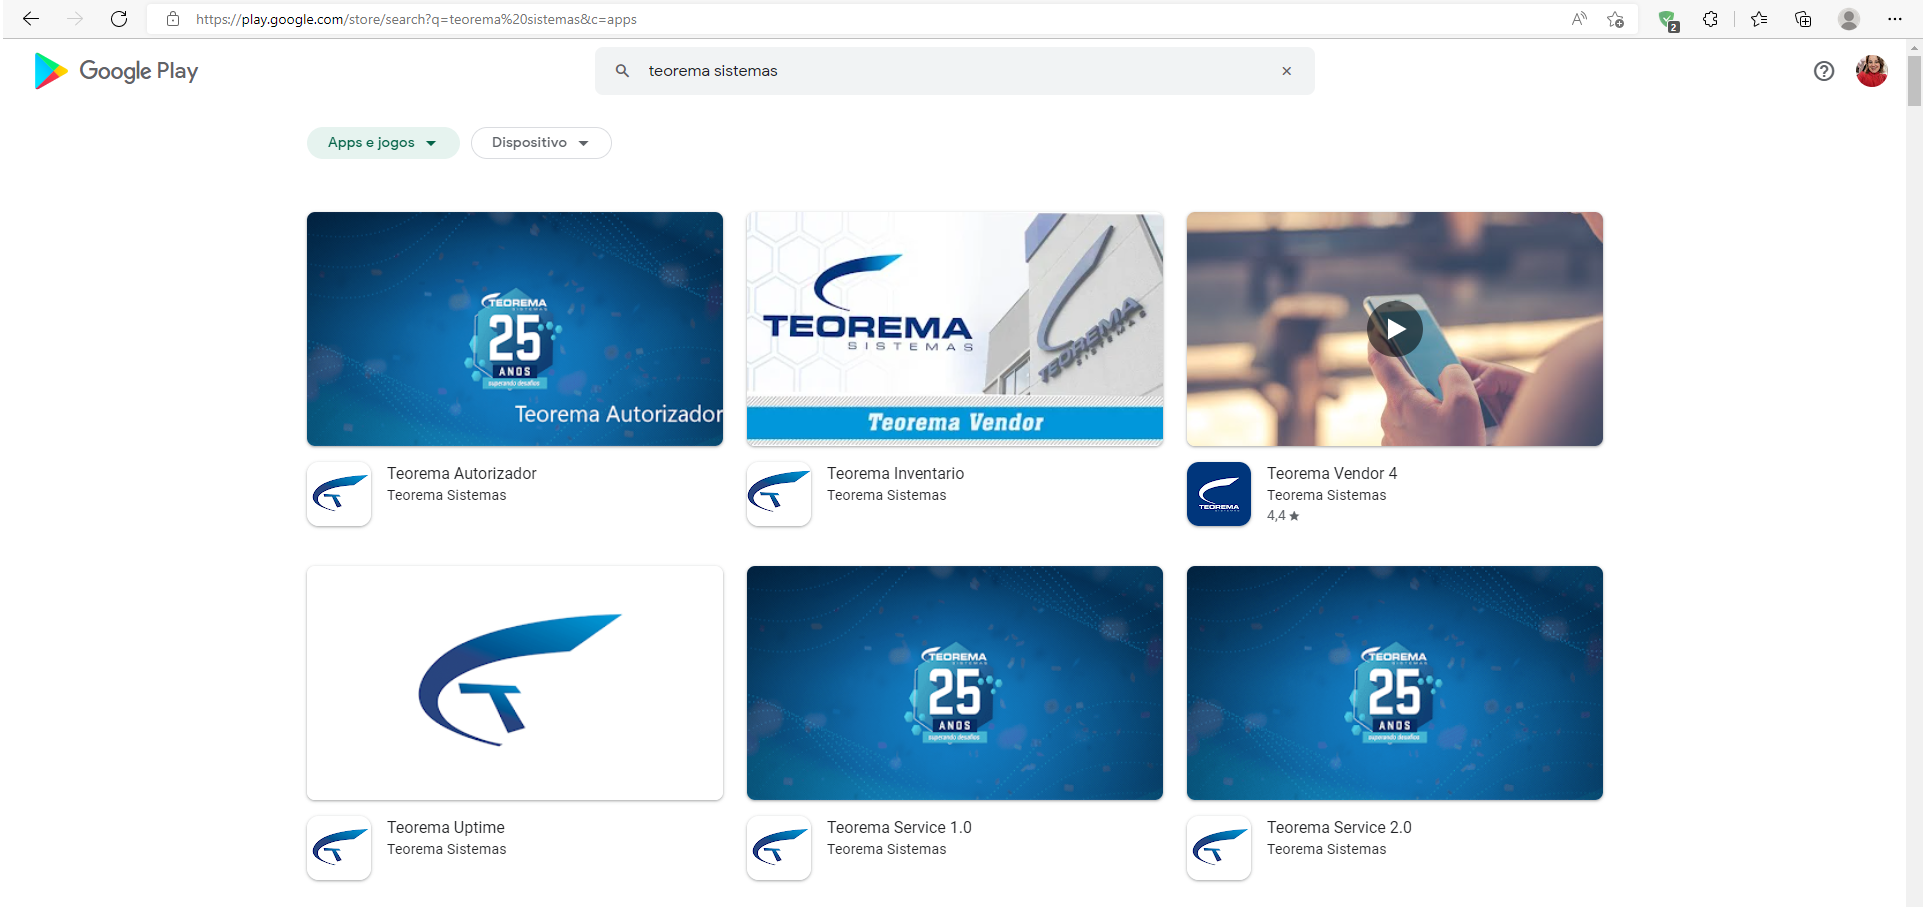Open the green shield extension icon

pos(1668,20)
